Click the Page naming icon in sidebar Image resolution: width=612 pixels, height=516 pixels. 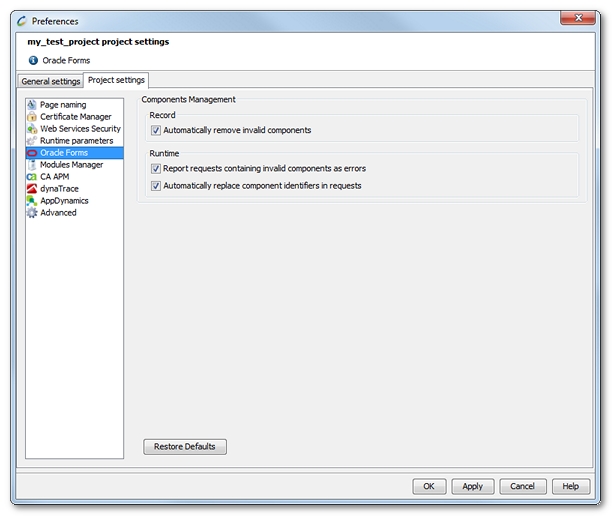click(x=32, y=105)
